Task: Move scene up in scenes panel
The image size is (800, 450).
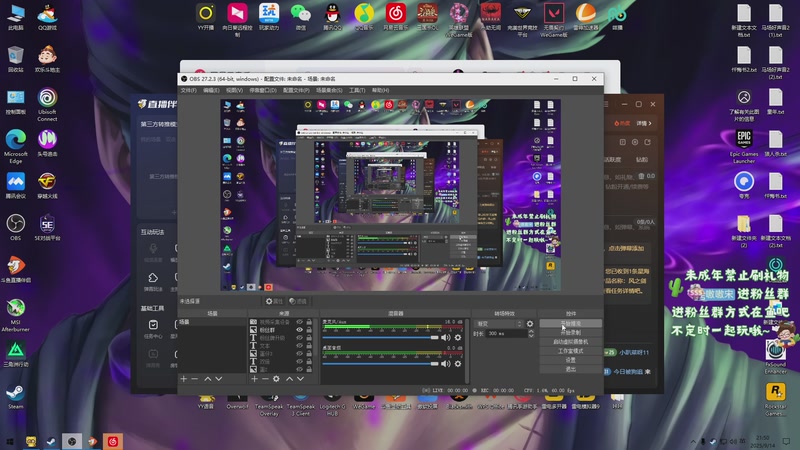Action: [x=208, y=379]
